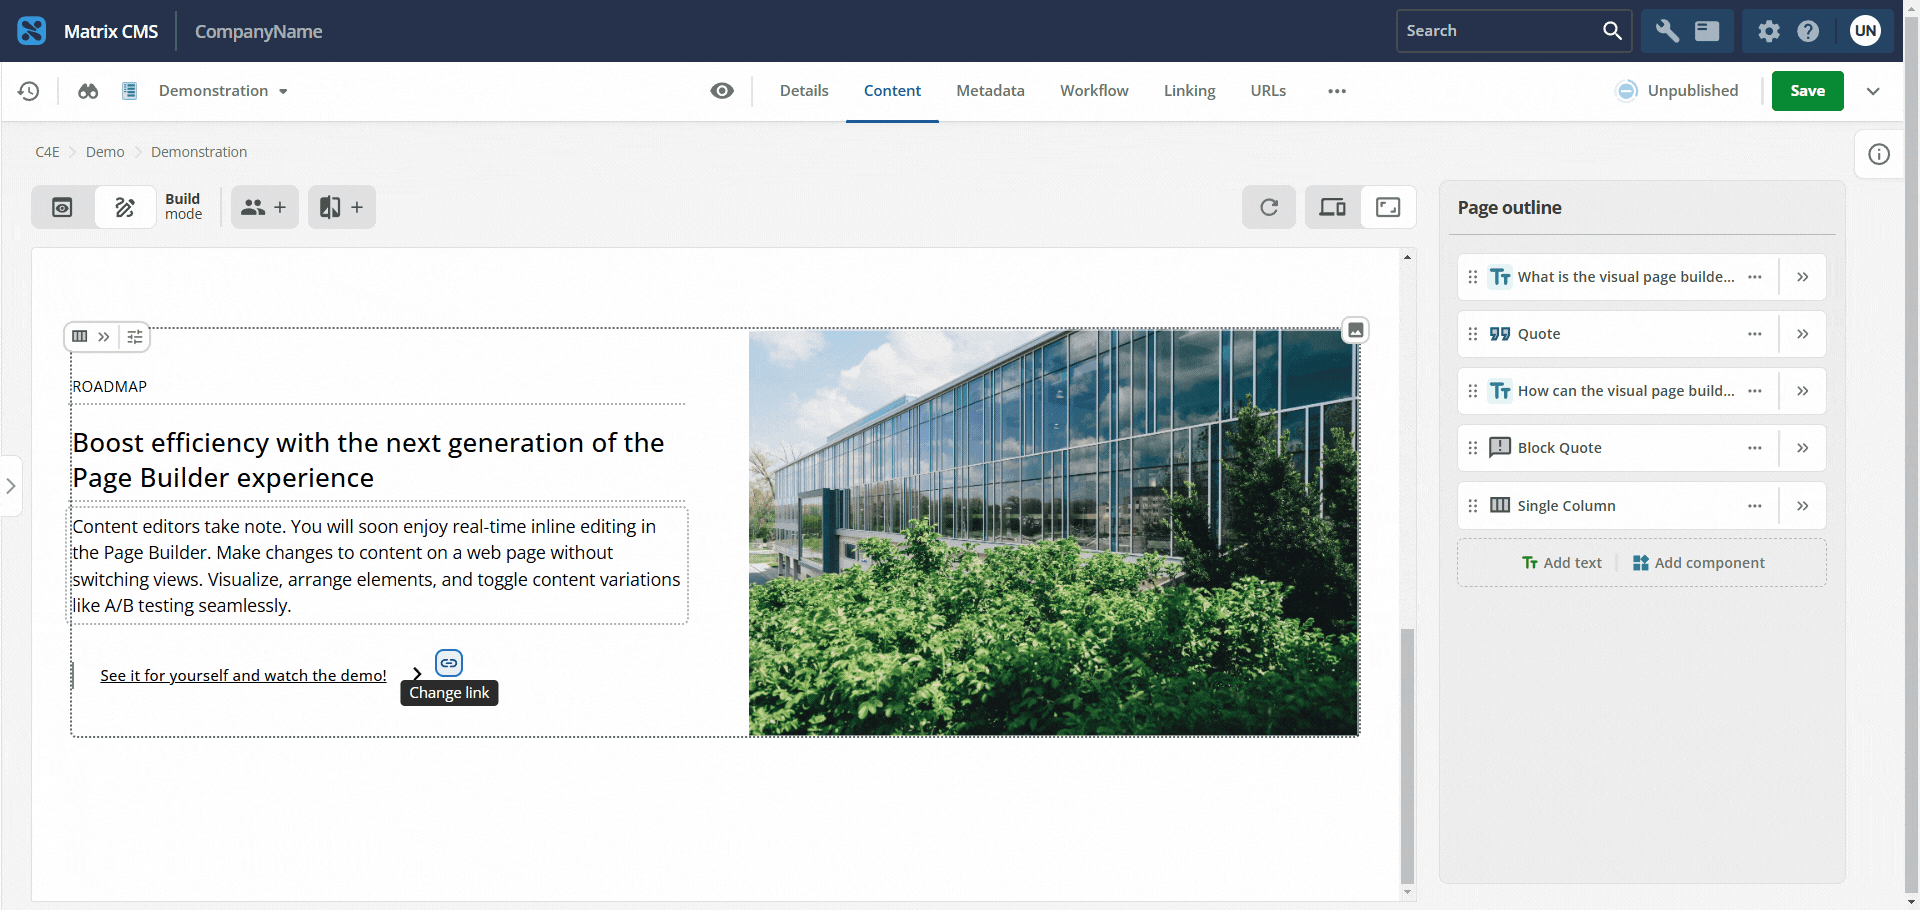The height and width of the screenshot is (910, 1920).
Task: Expand the left sidebar chevron
Action: click(11, 486)
